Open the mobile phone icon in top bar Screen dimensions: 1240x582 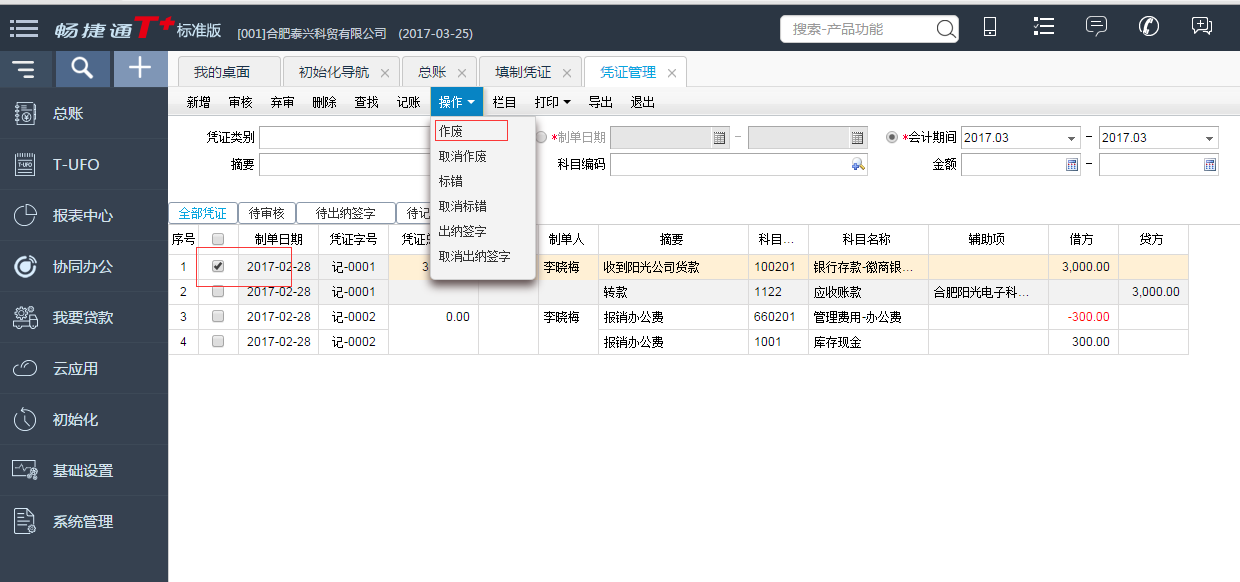coord(990,27)
